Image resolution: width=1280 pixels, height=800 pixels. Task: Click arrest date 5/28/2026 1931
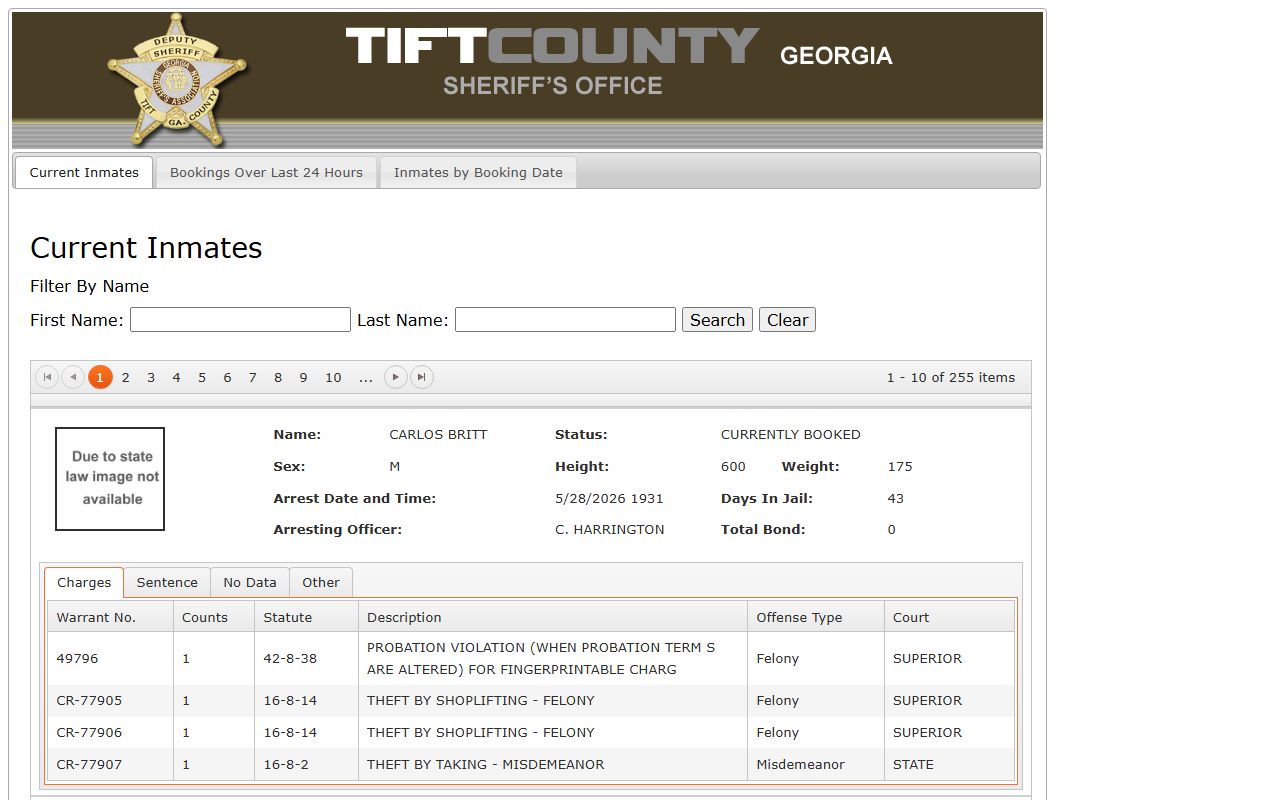(x=609, y=498)
